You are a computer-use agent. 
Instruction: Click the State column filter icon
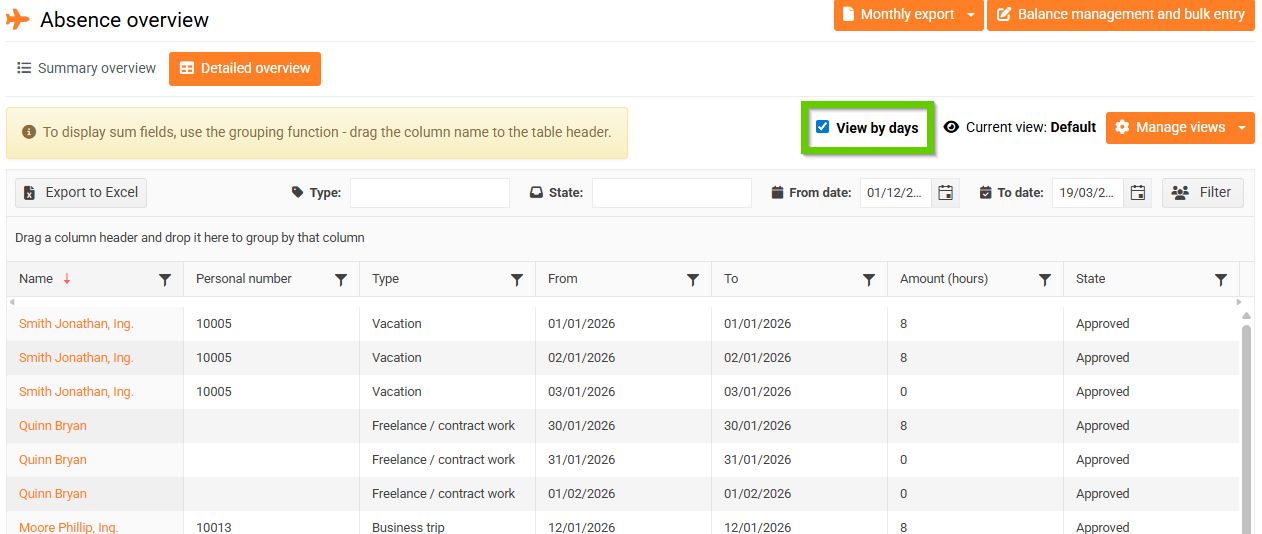[1221, 281]
